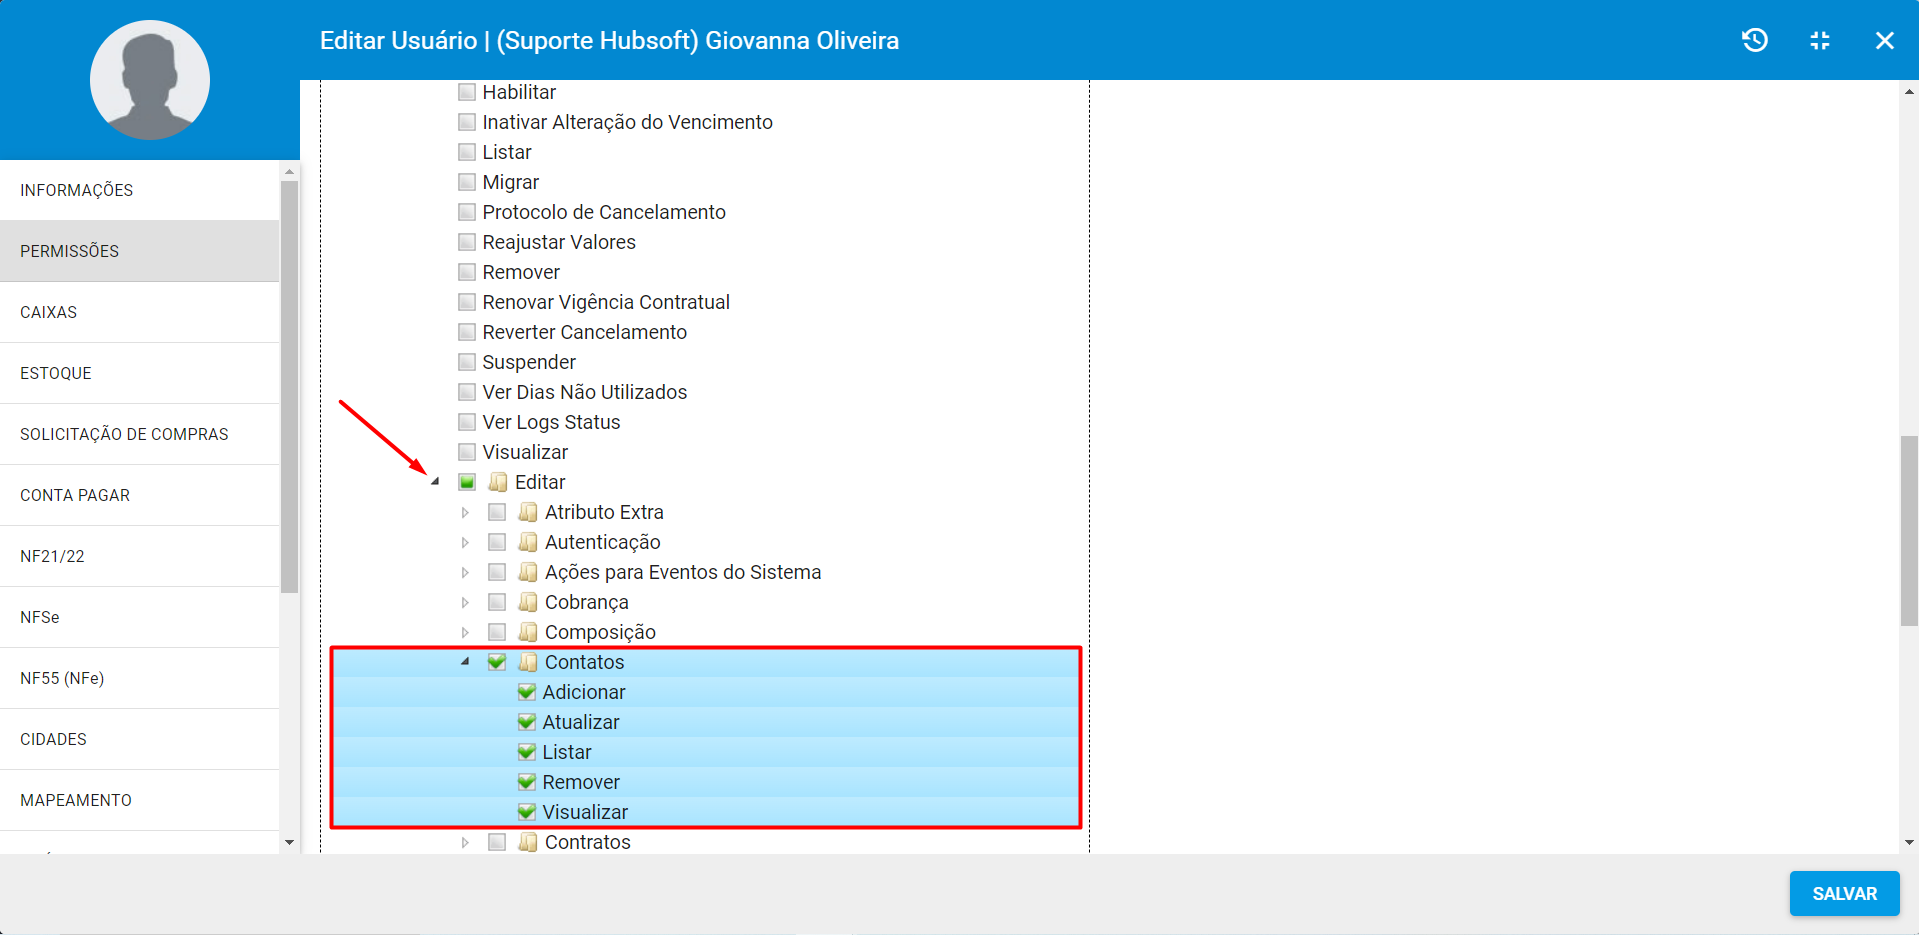Toggle the Editar group checkbox
The height and width of the screenshot is (935, 1919).
(467, 482)
